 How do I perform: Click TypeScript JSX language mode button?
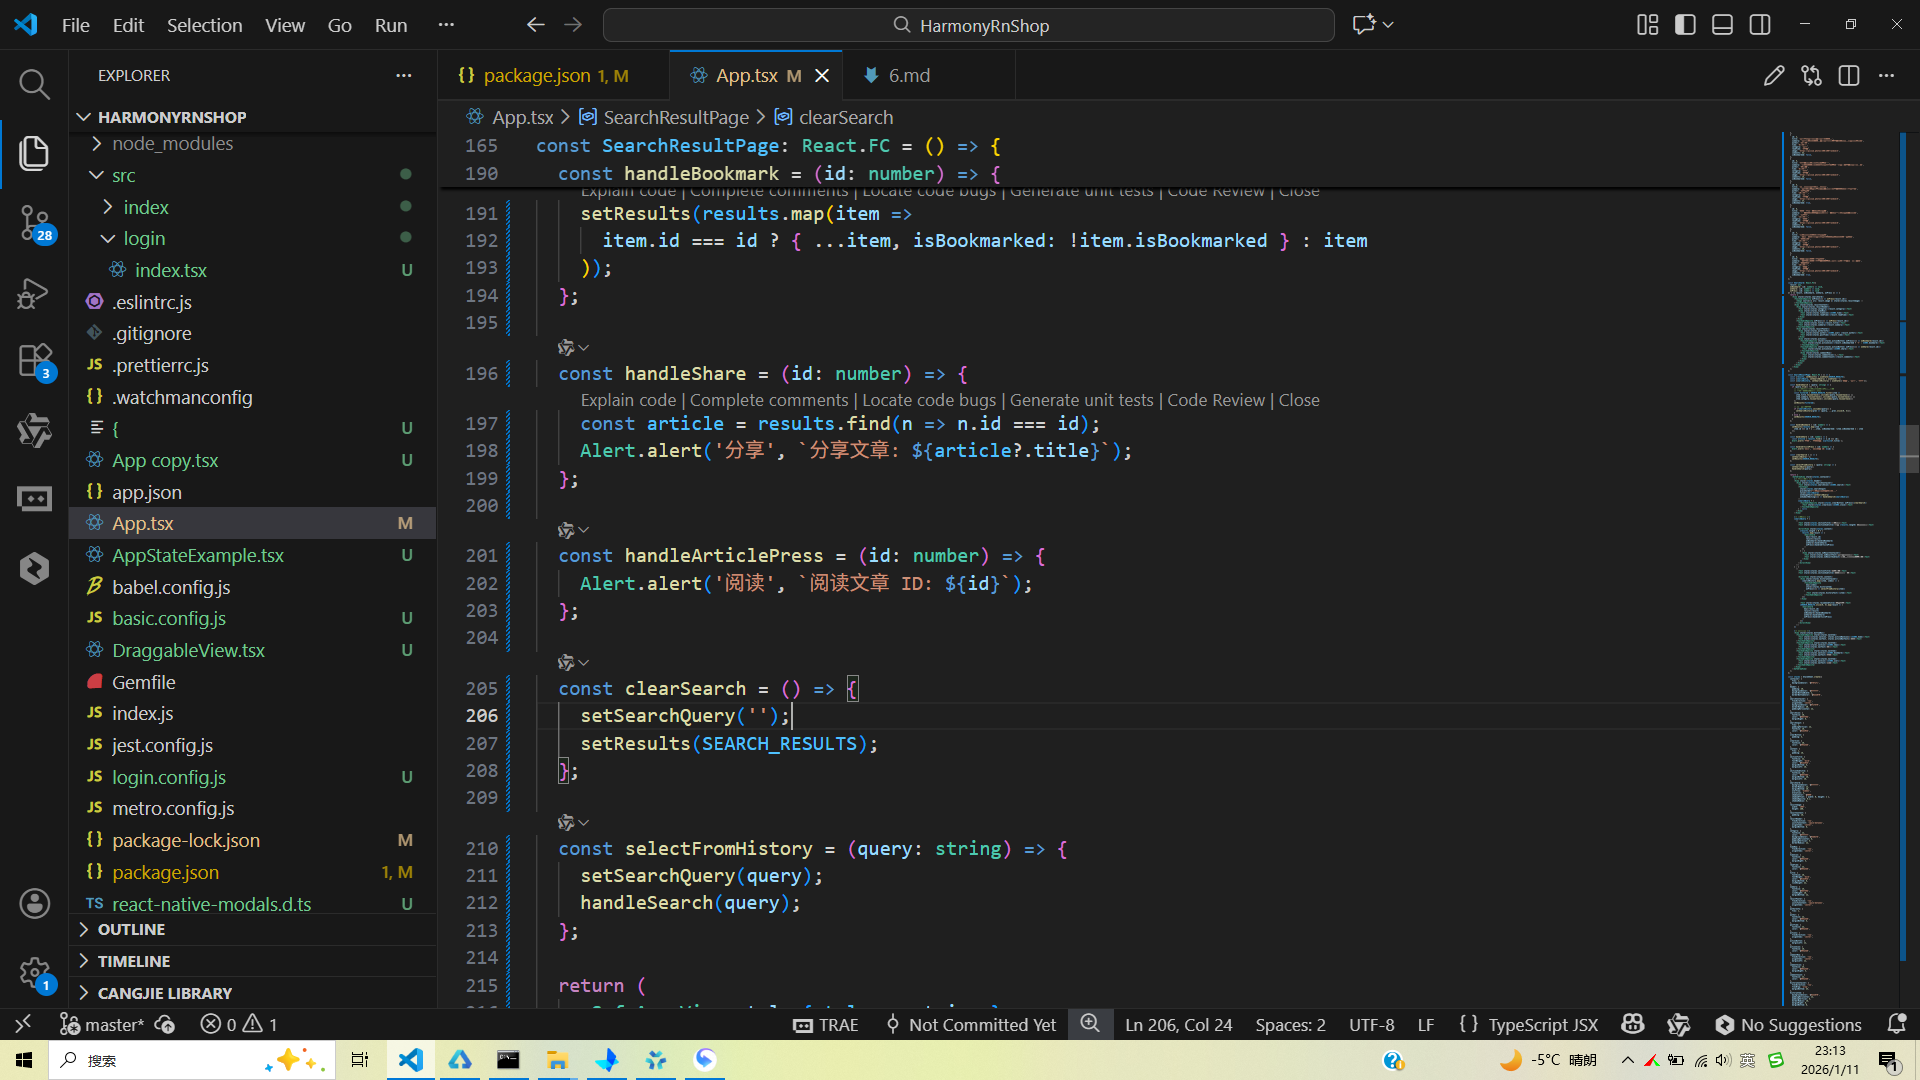click(1542, 1024)
